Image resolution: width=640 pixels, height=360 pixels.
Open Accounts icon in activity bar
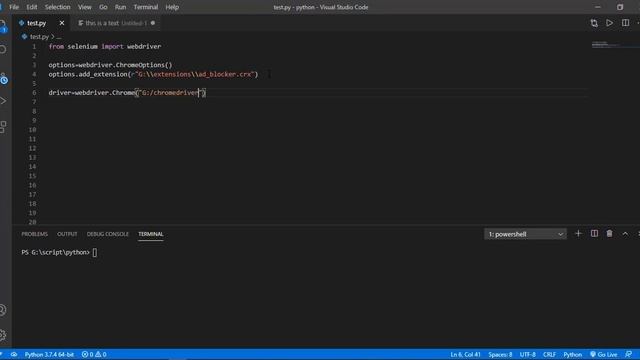coord(3,310)
